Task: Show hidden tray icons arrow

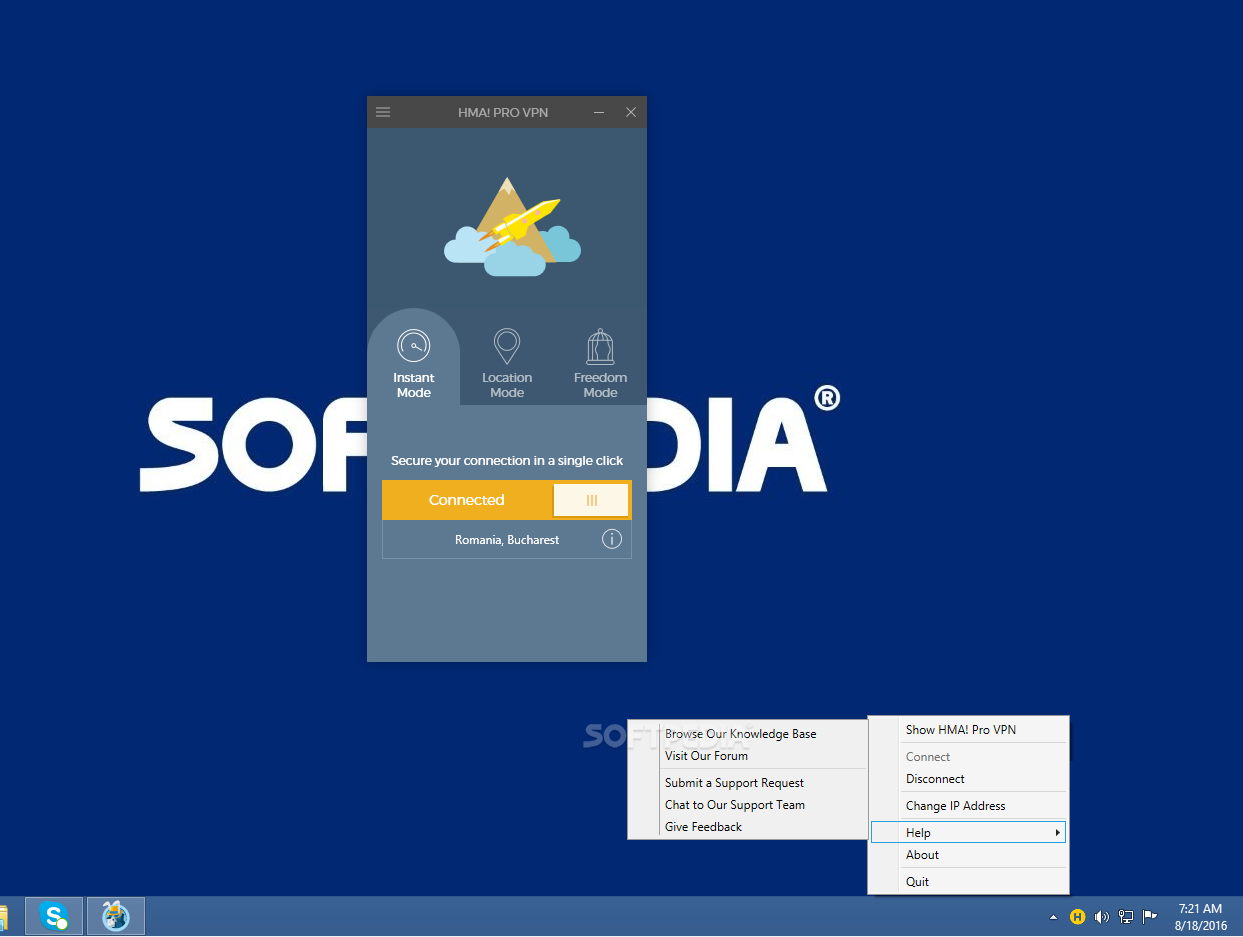Action: (1053, 916)
